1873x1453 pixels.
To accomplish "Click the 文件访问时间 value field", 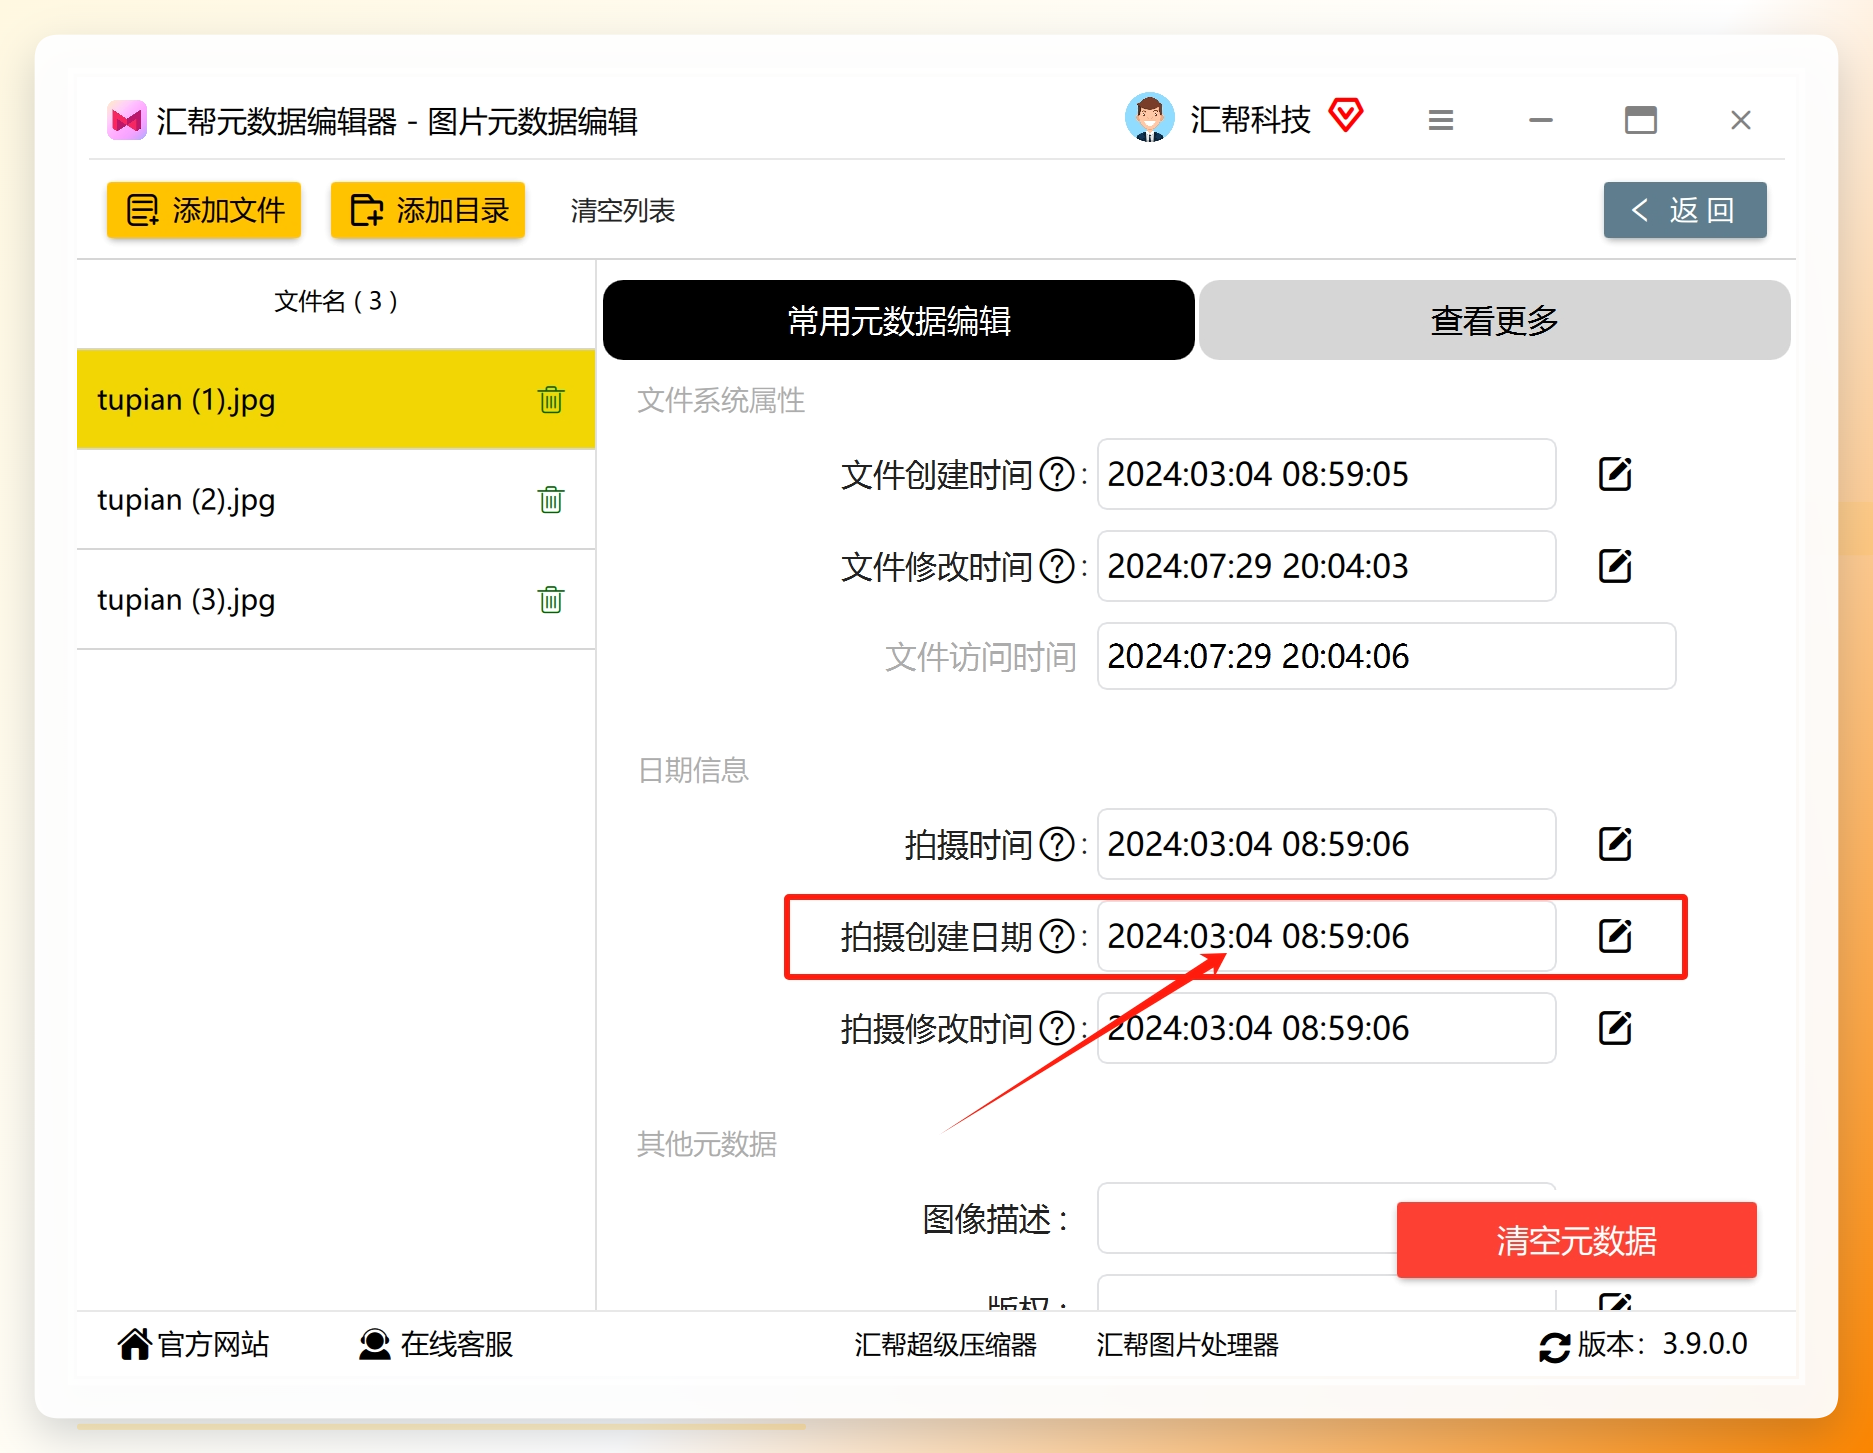I will pyautogui.click(x=1386, y=656).
